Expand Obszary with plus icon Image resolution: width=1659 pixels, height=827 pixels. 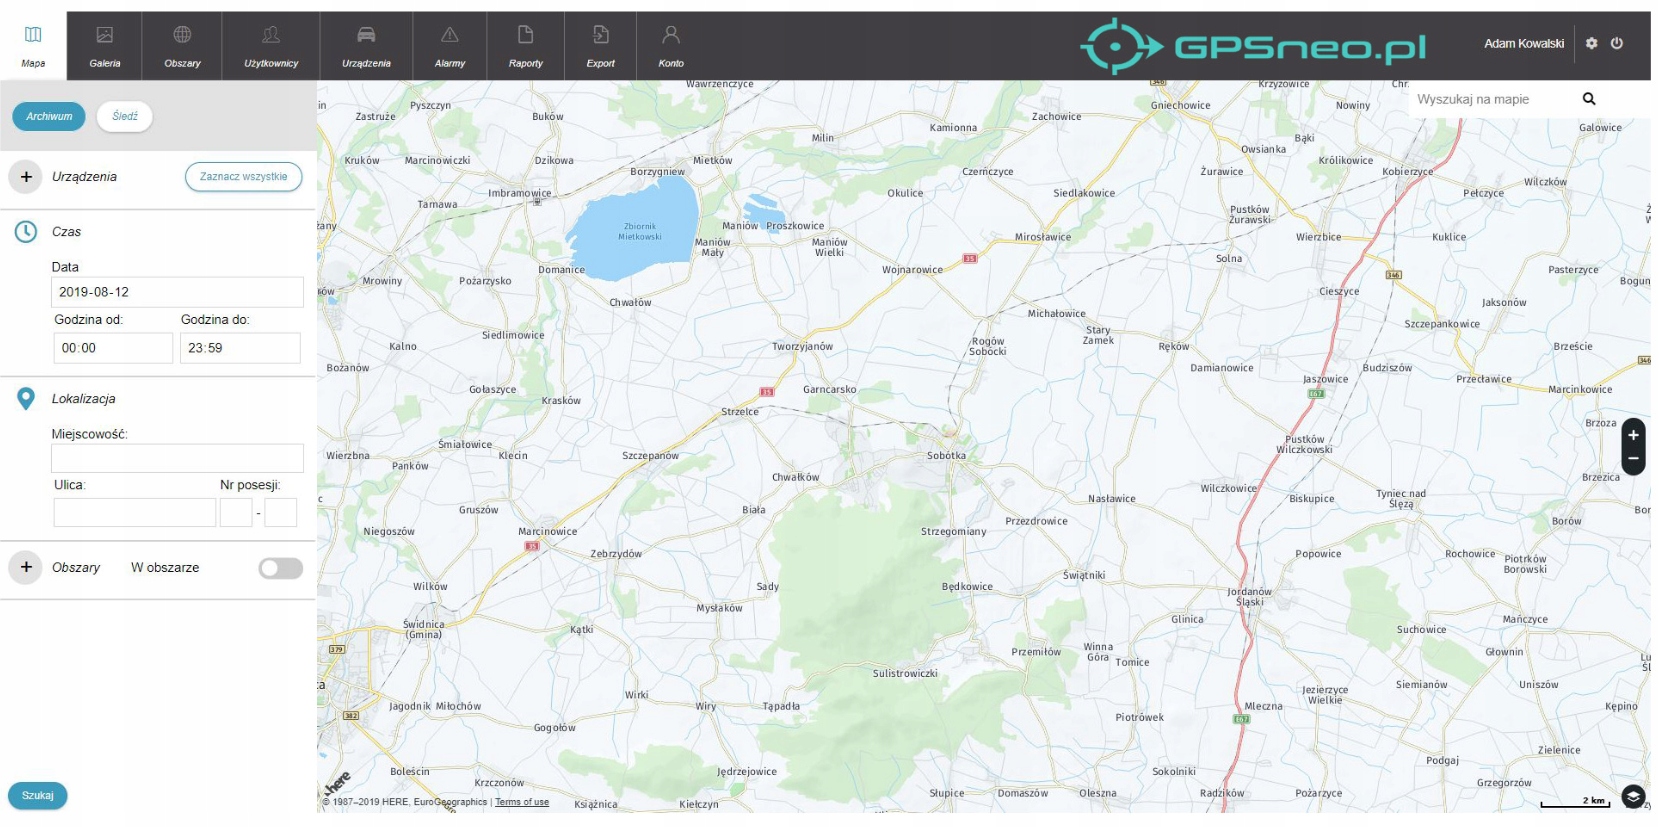tap(26, 567)
